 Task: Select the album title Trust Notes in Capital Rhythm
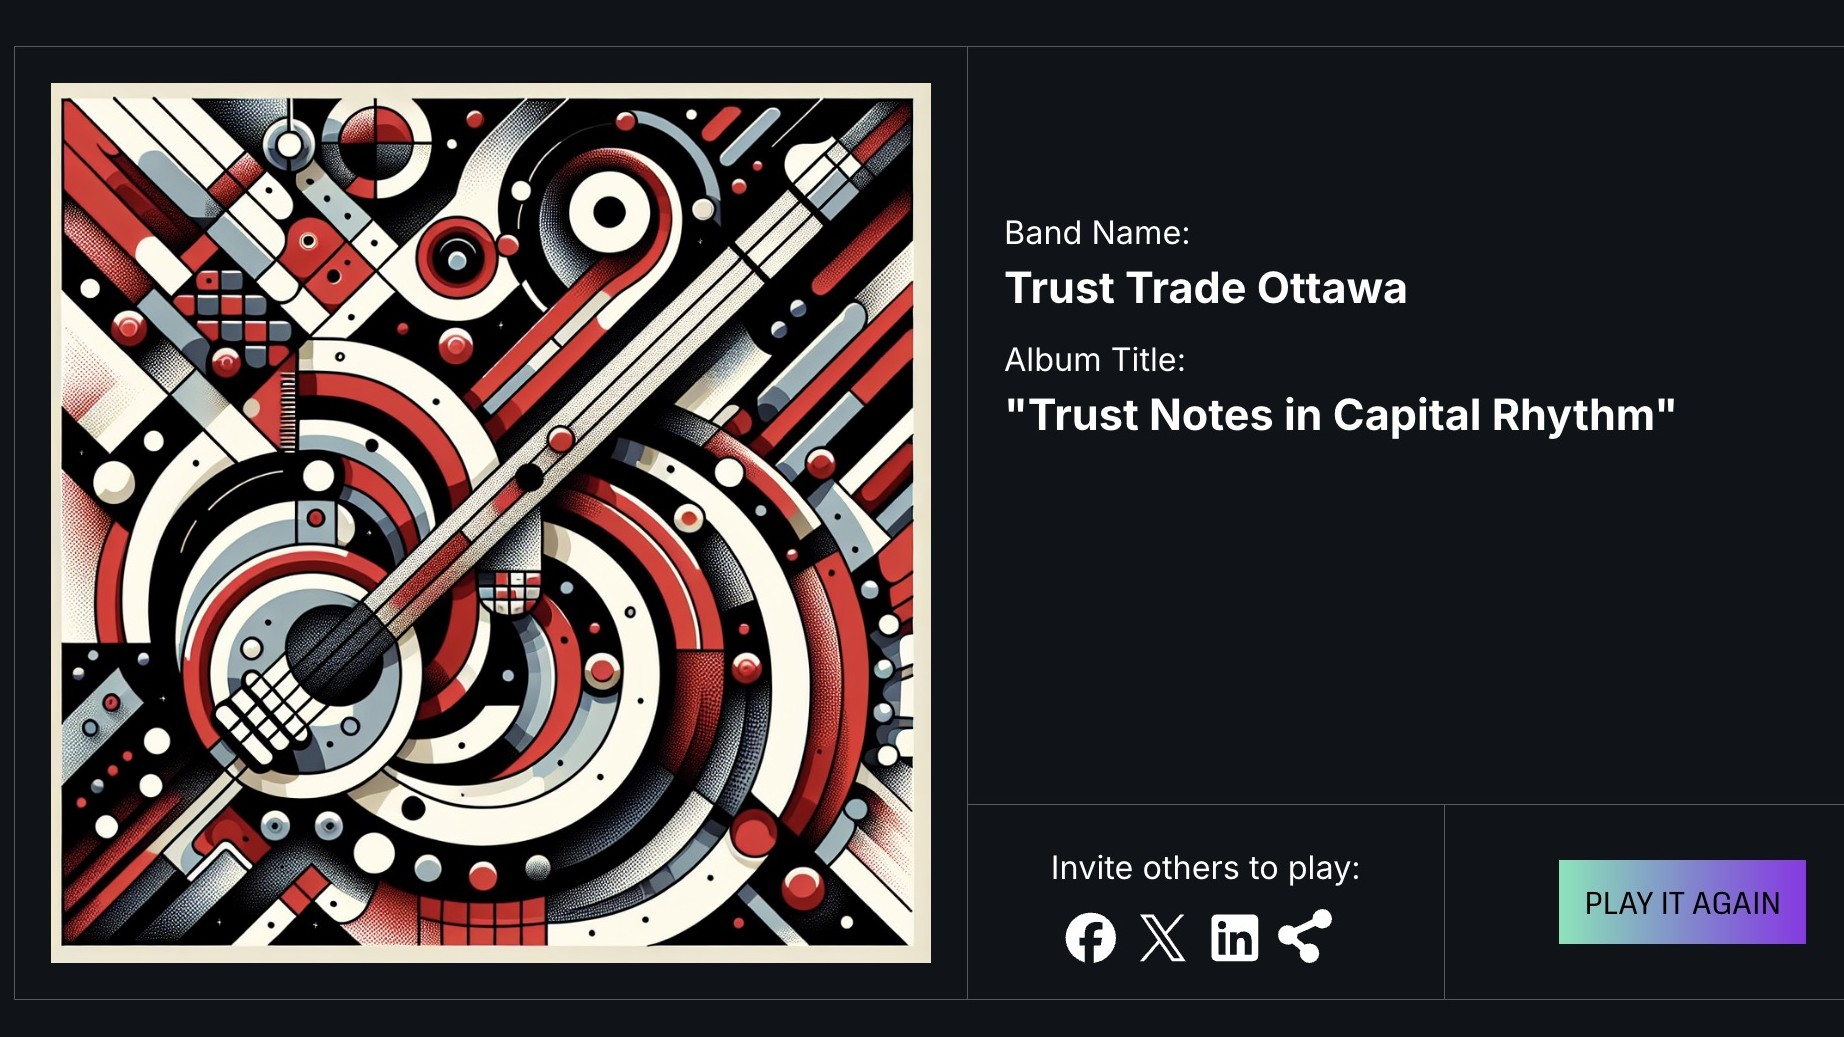(x=1339, y=415)
